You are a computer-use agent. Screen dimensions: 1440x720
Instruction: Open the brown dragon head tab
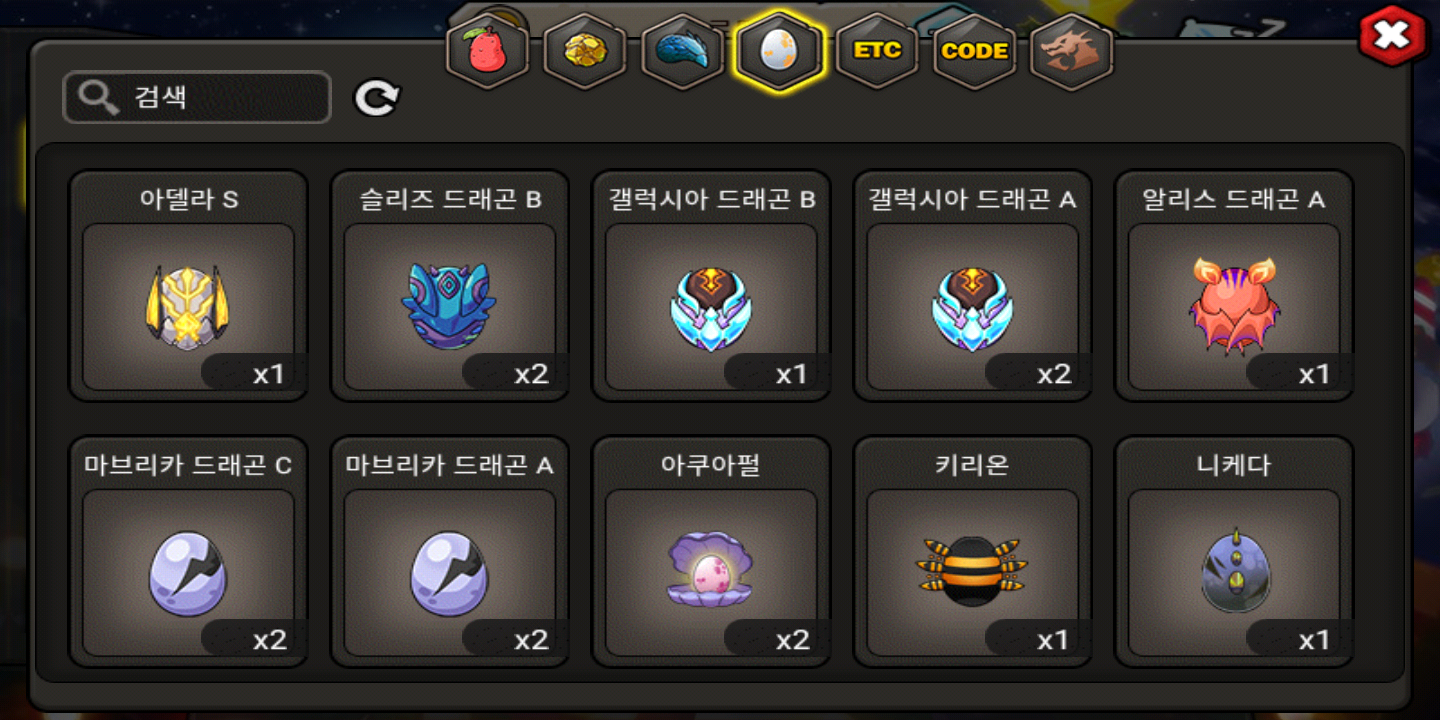click(1072, 51)
